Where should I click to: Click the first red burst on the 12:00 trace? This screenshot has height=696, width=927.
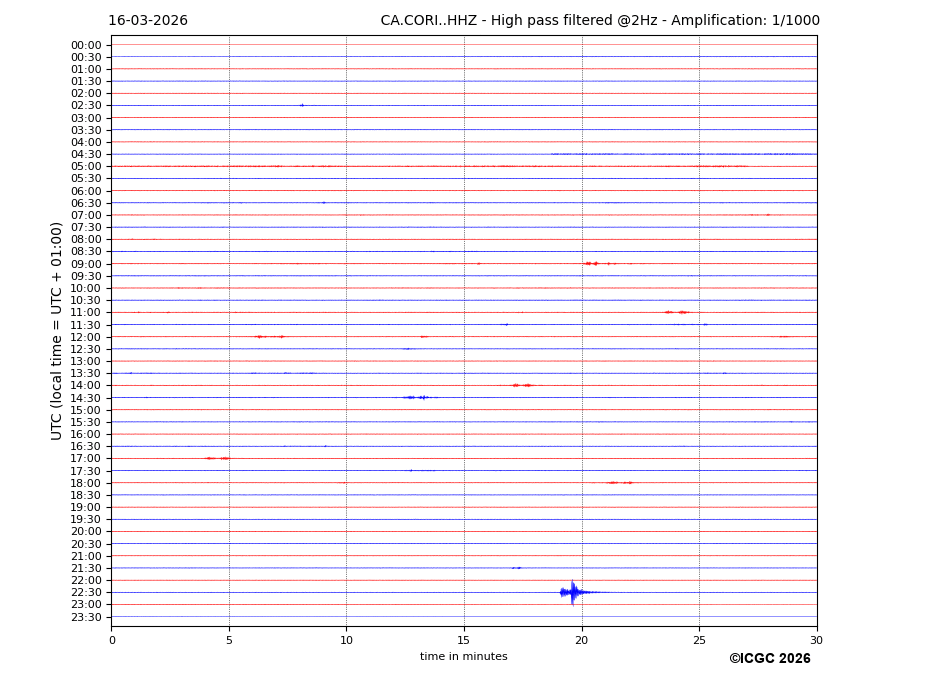pos(268,337)
